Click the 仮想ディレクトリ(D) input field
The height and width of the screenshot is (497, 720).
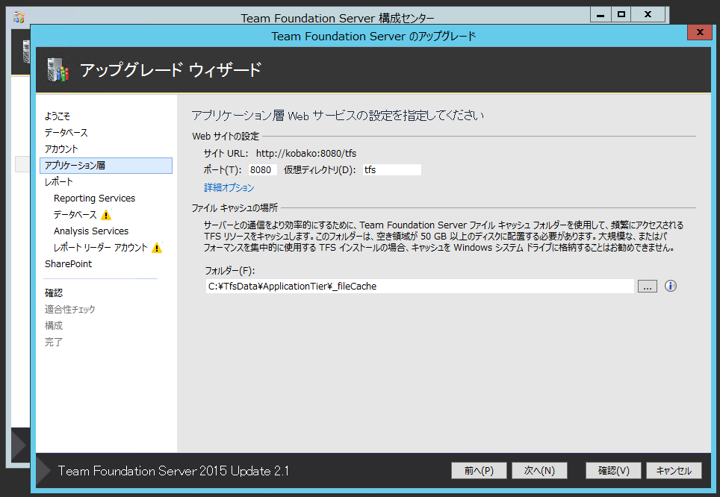(x=392, y=170)
